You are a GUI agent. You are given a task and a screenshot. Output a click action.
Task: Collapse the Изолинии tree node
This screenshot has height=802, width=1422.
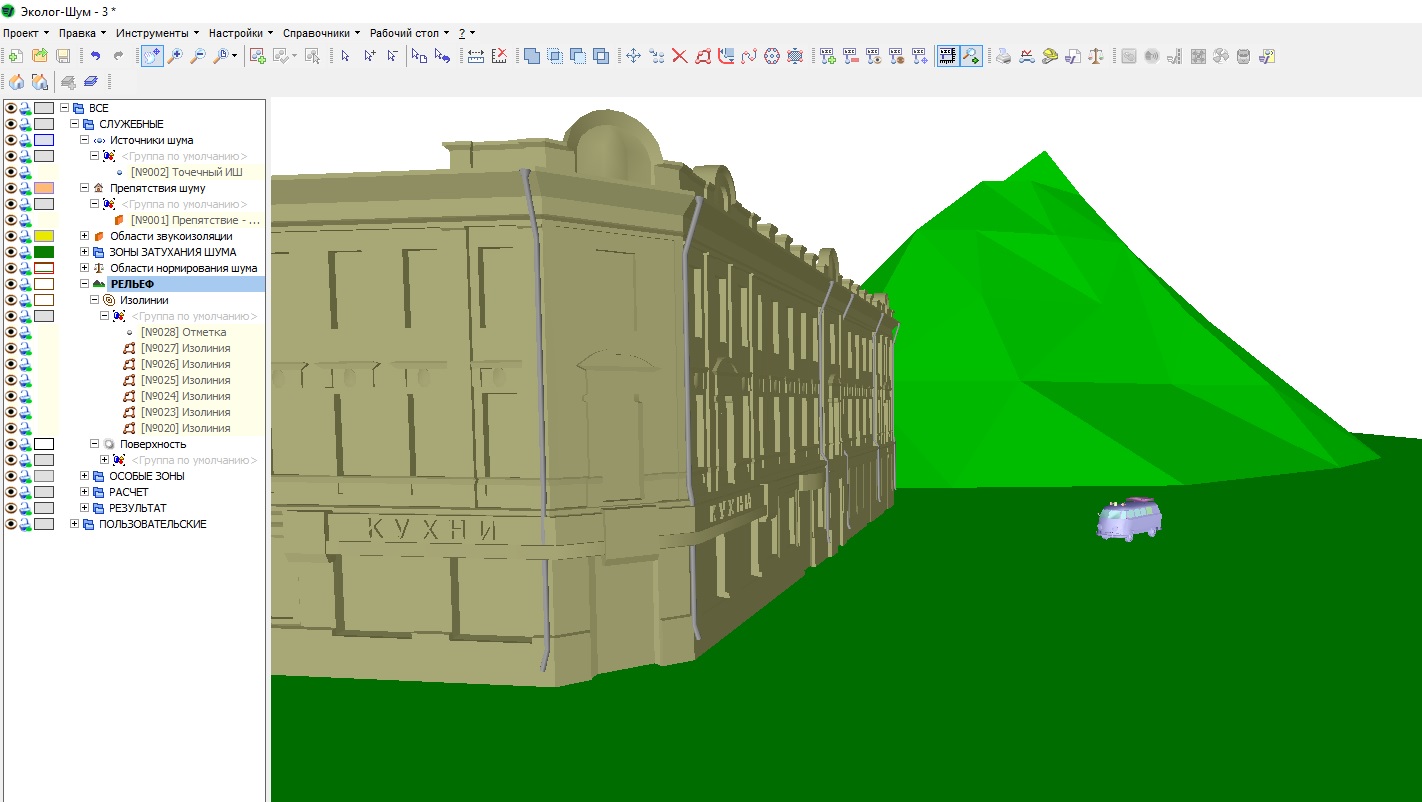(x=95, y=300)
